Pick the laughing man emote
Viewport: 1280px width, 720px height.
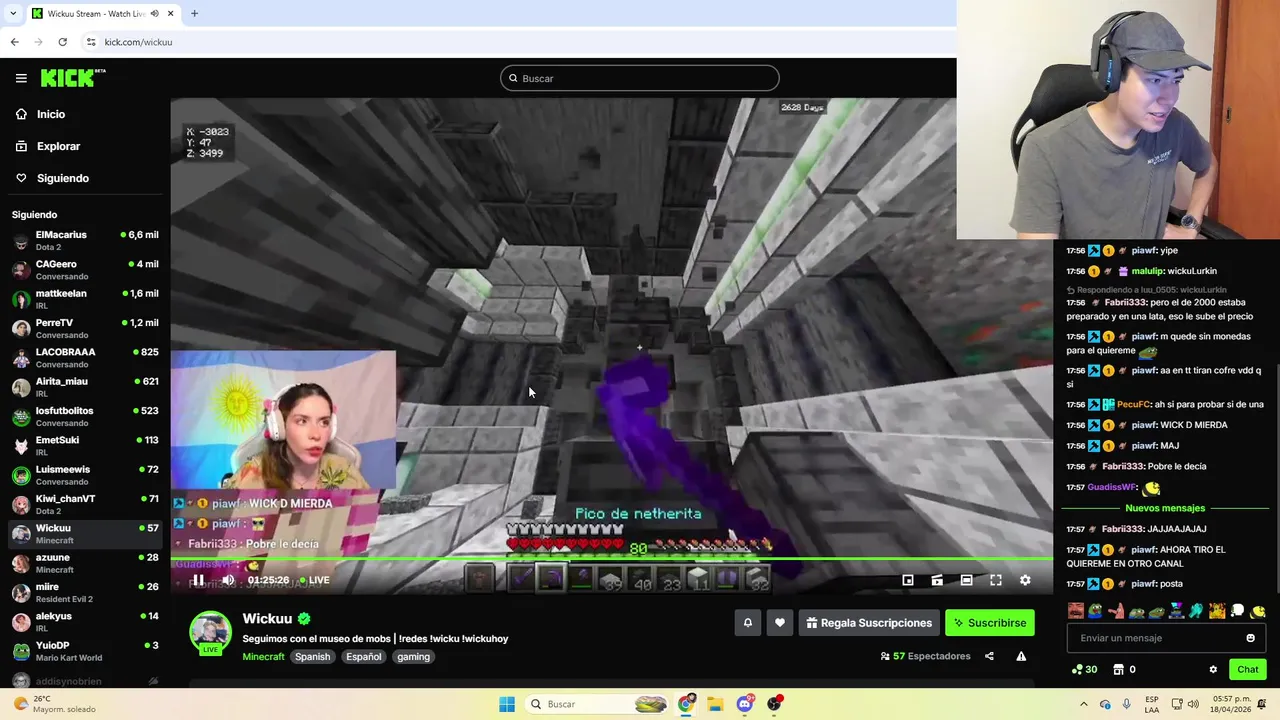tap(1076, 611)
